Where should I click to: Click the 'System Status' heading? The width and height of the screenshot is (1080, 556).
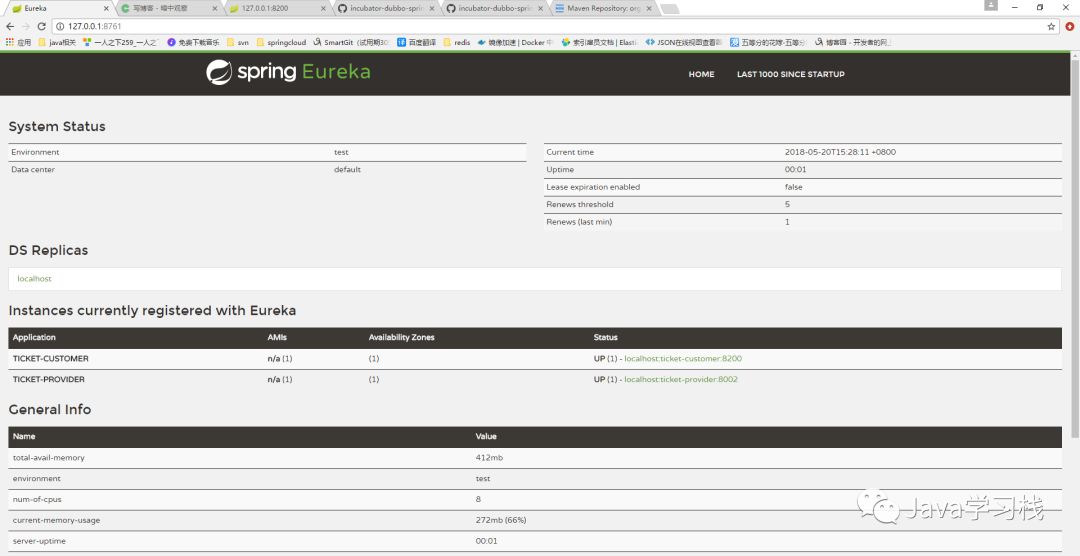click(x=57, y=127)
